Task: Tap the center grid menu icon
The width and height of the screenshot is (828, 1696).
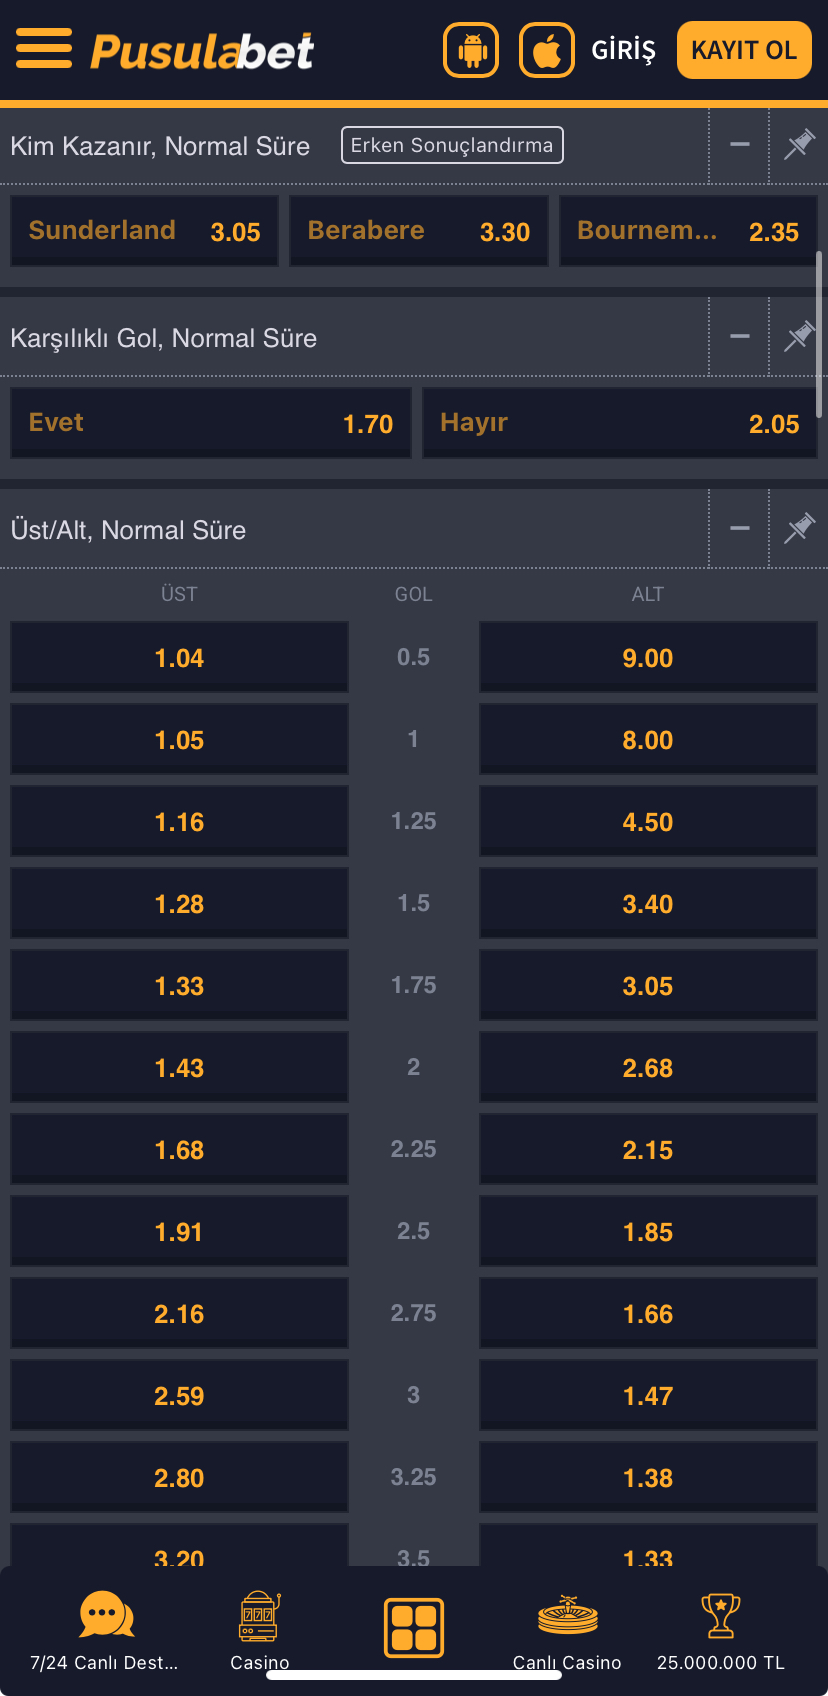Action: (x=414, y=1627)
